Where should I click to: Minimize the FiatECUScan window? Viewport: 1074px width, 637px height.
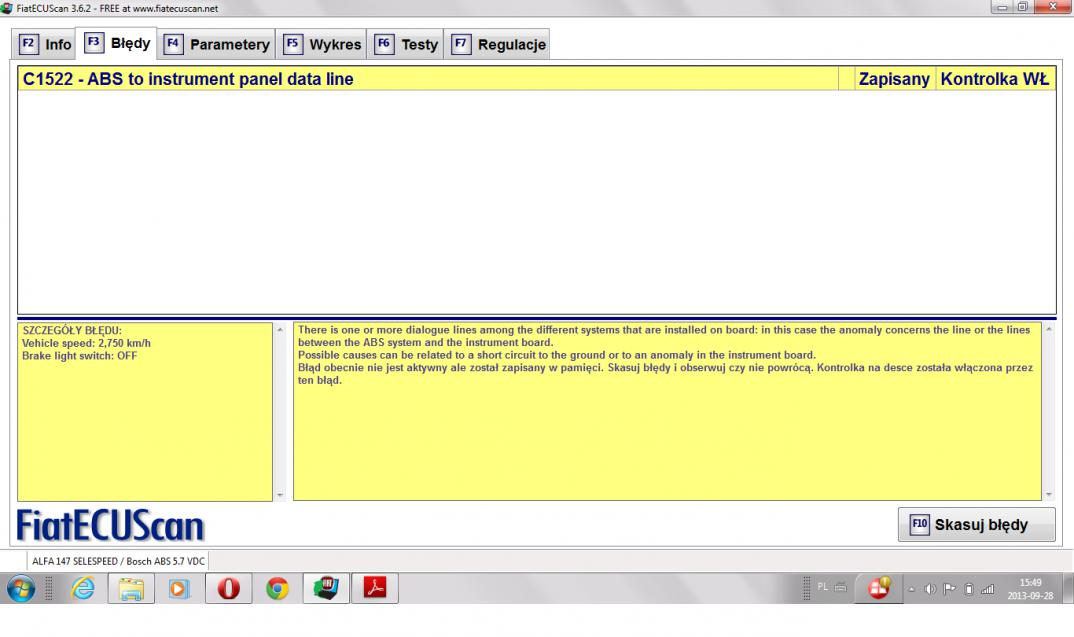1002,7
